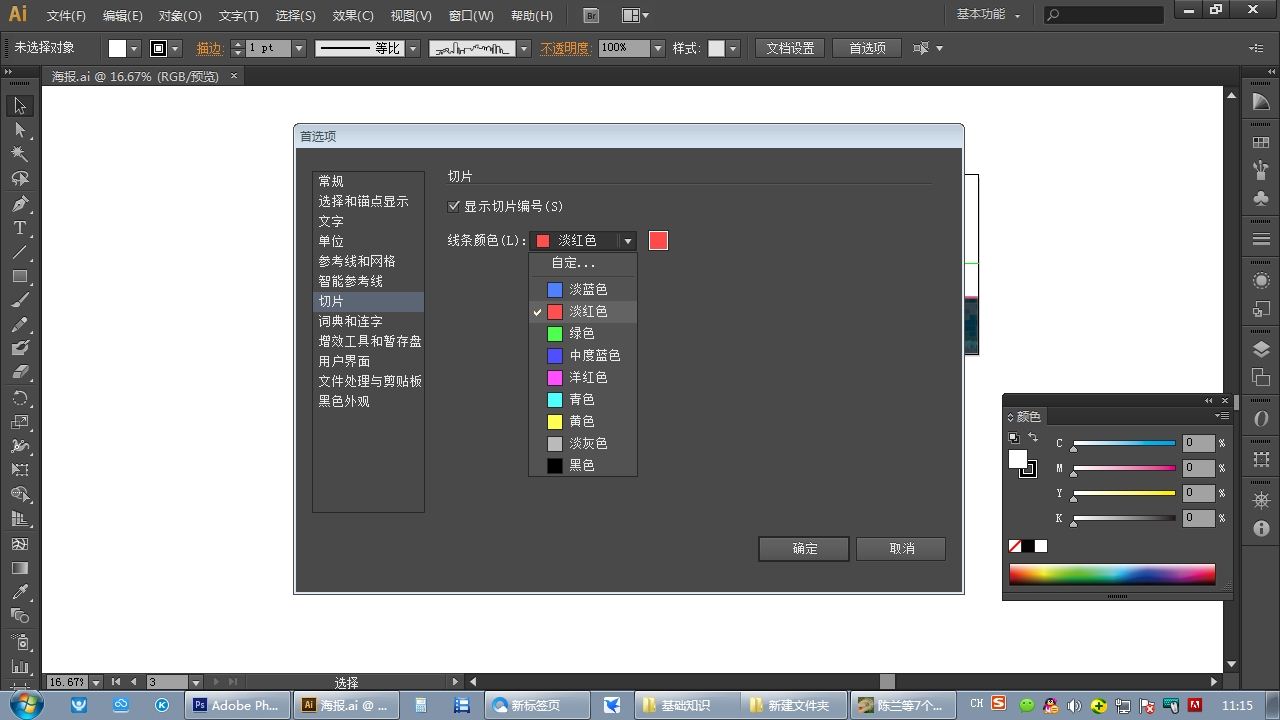The image size is (1280, 720).
Task: Select the Paintbrush tool
Action: 20,300
